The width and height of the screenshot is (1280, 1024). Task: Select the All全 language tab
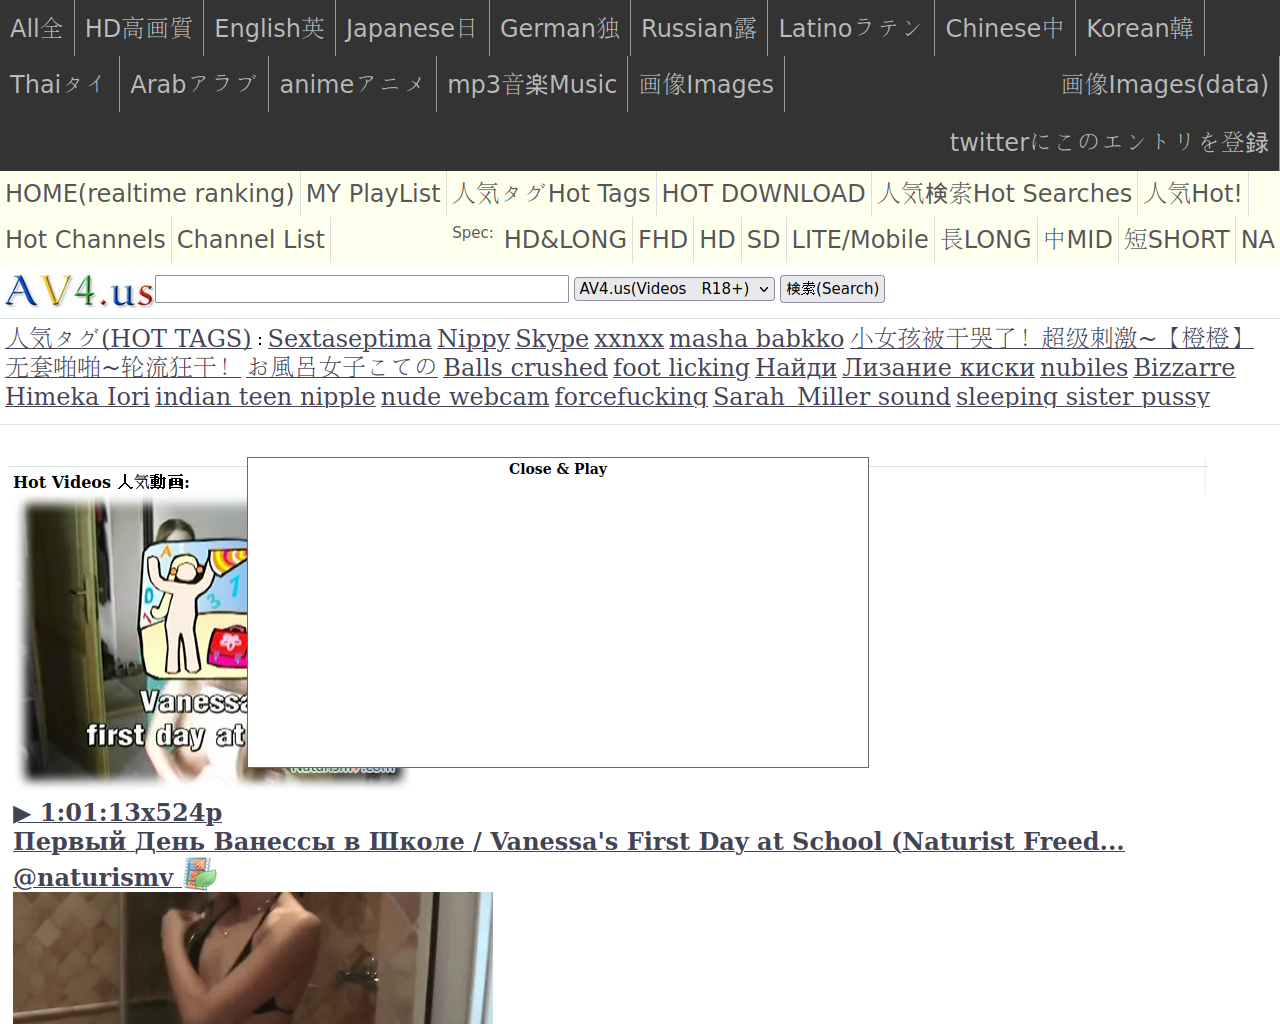coord(36,28)
